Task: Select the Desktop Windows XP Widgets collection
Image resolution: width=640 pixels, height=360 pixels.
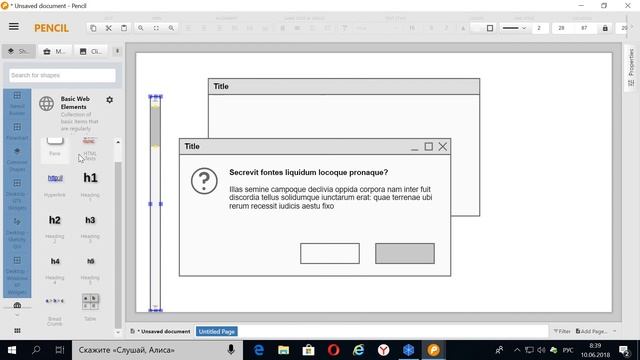Action: pos(17,276)
